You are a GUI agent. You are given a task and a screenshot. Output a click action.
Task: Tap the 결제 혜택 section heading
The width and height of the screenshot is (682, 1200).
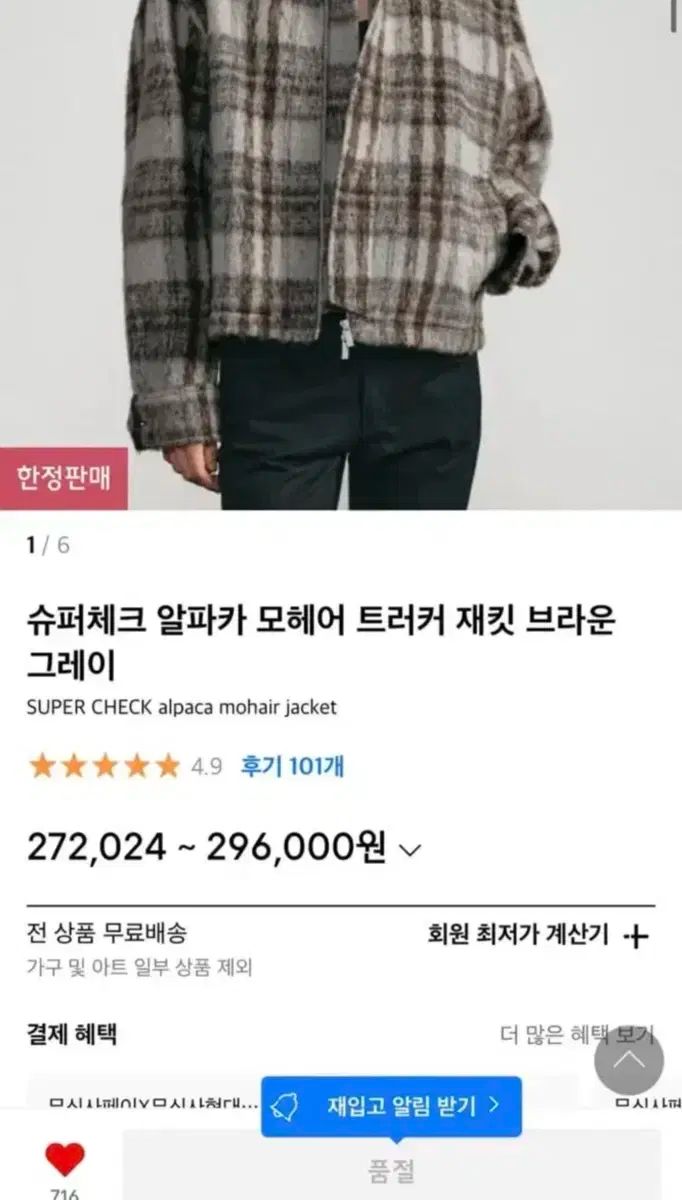(72, 1034)
